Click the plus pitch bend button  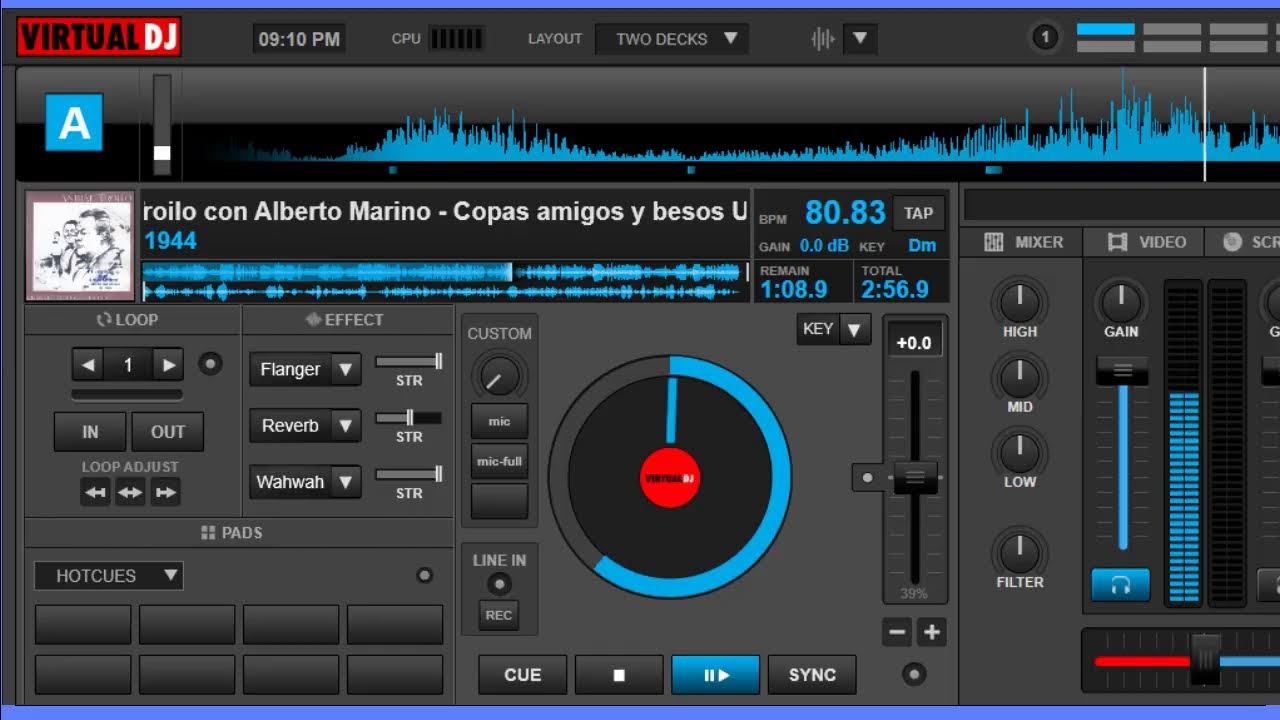coord(932,632)
